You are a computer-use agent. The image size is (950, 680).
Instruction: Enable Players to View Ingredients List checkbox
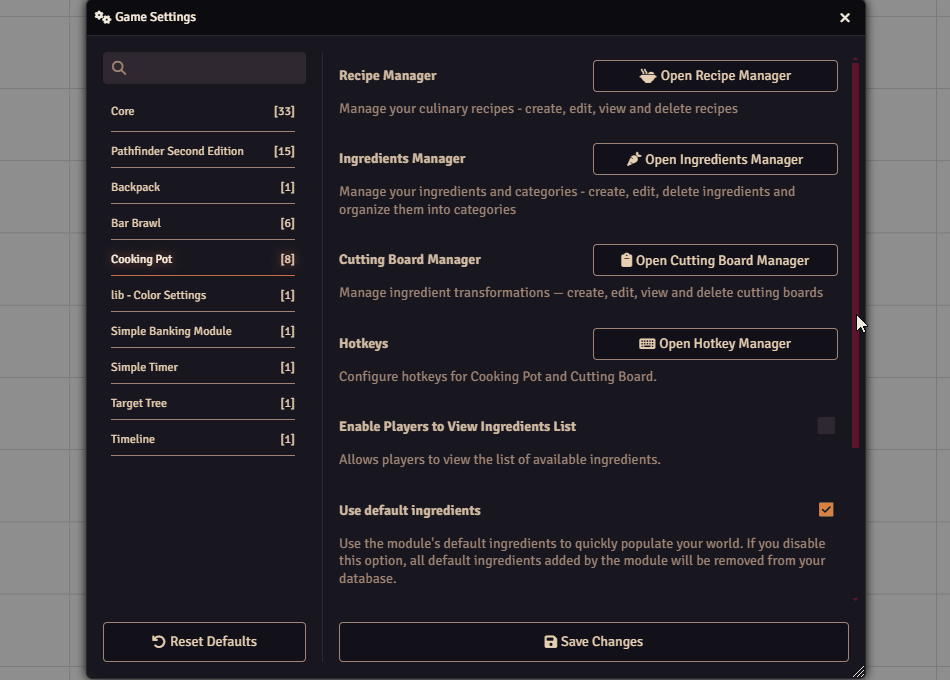[x=826, y=426]
